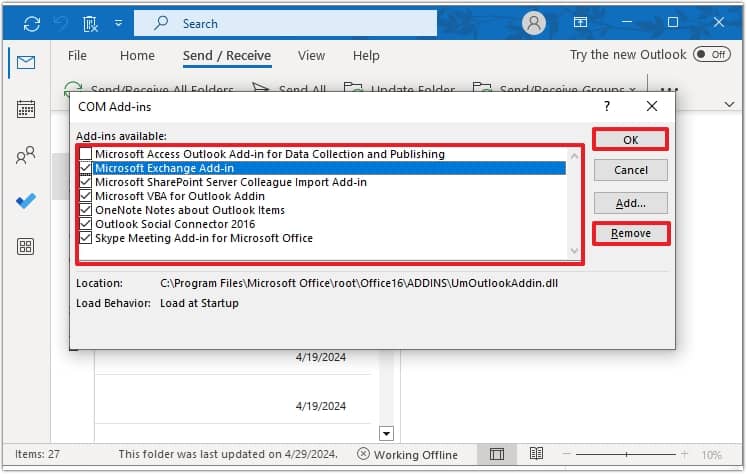
Task: Uncheck Microsoft Exchange Add-in checkbox
Action: point(85,168)
